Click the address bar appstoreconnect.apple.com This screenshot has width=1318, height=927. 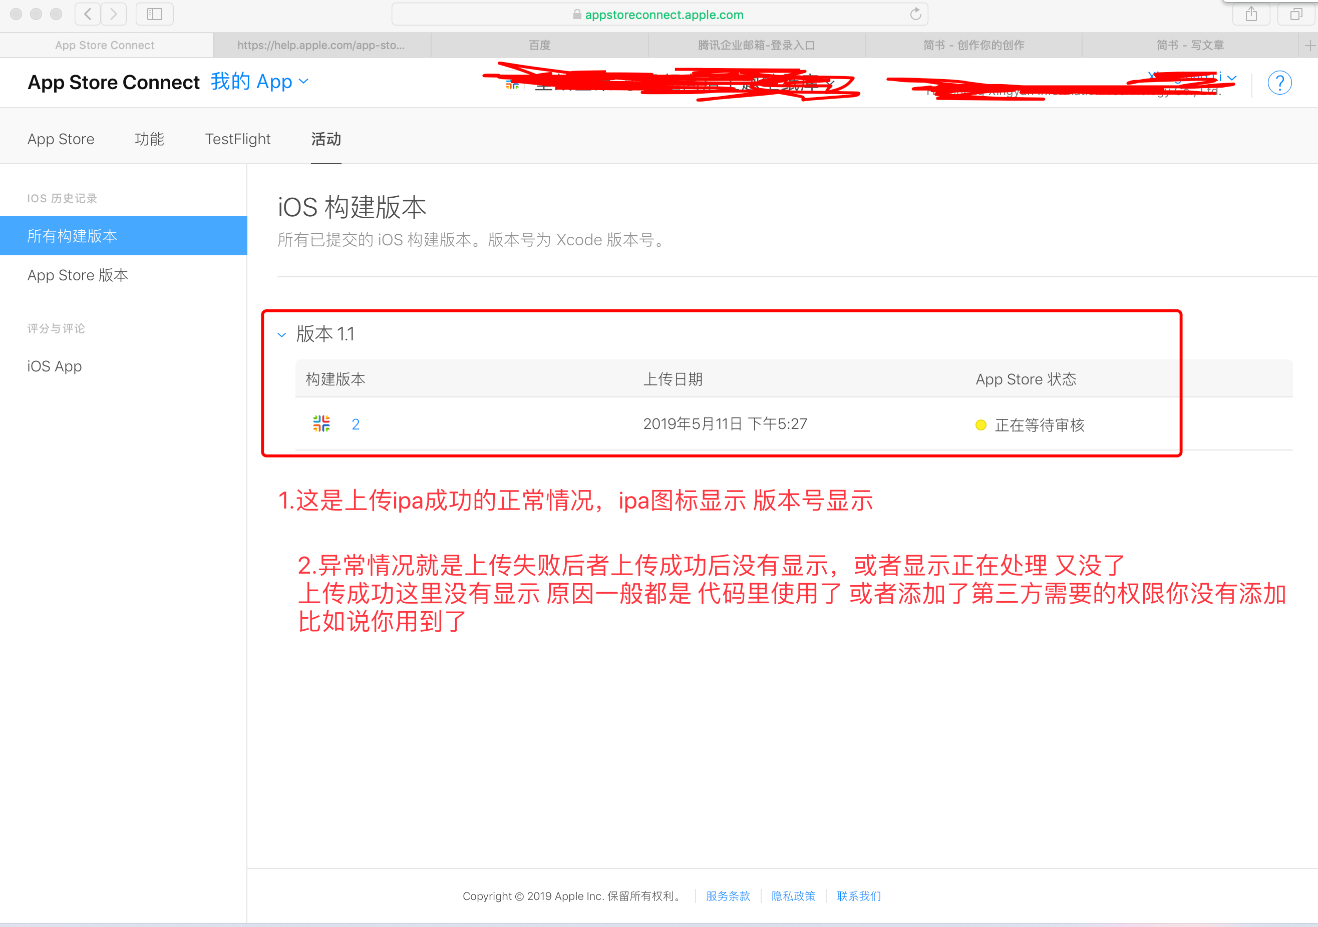tap(659, 14)
